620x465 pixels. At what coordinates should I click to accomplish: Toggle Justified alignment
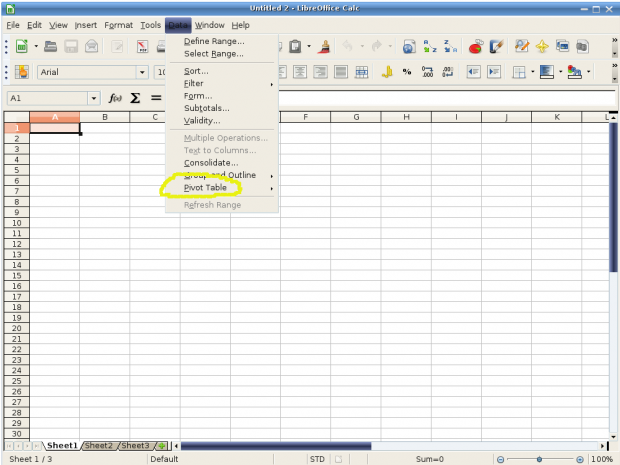(x=341, y=72)
